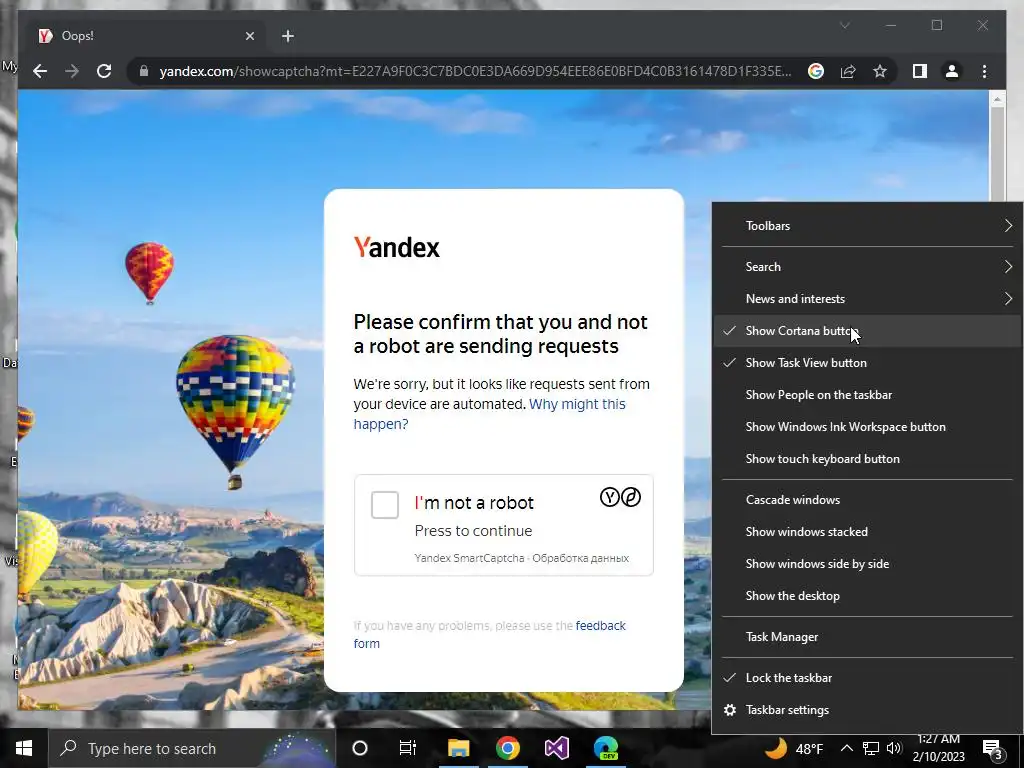The image size is (1024, 768).
Task: Click the search highlights illustration in taskbar
Action: 297,750
